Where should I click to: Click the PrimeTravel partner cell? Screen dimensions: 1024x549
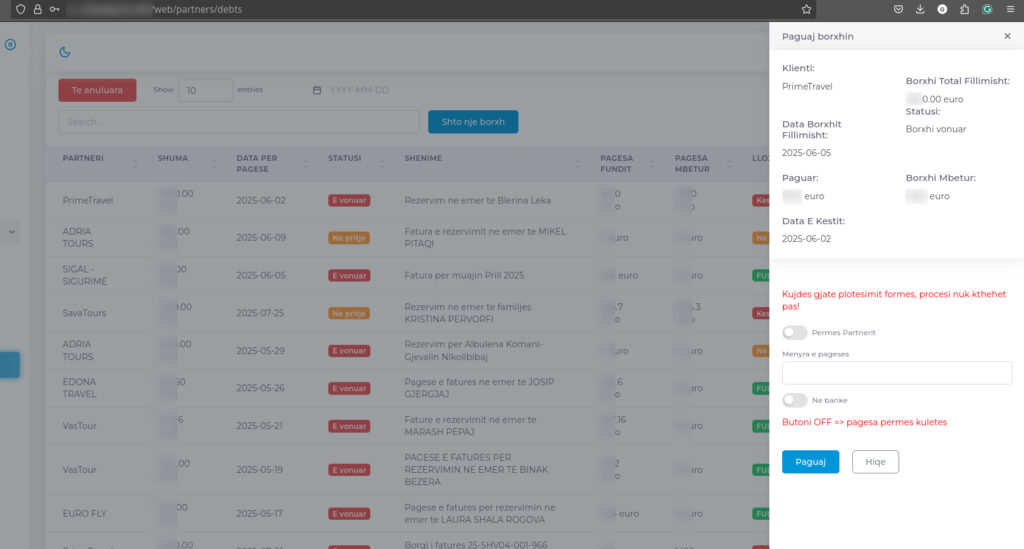pos(88,200)
